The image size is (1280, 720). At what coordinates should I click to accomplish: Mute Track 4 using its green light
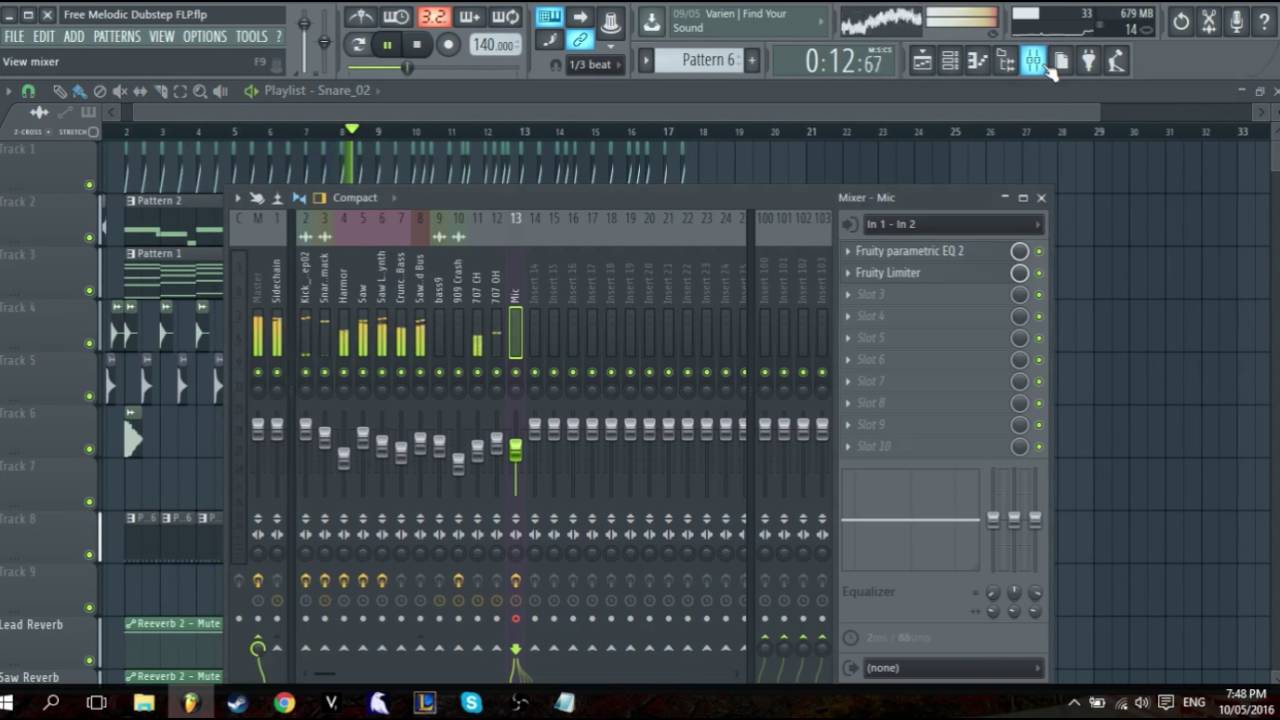coord(89,344)
